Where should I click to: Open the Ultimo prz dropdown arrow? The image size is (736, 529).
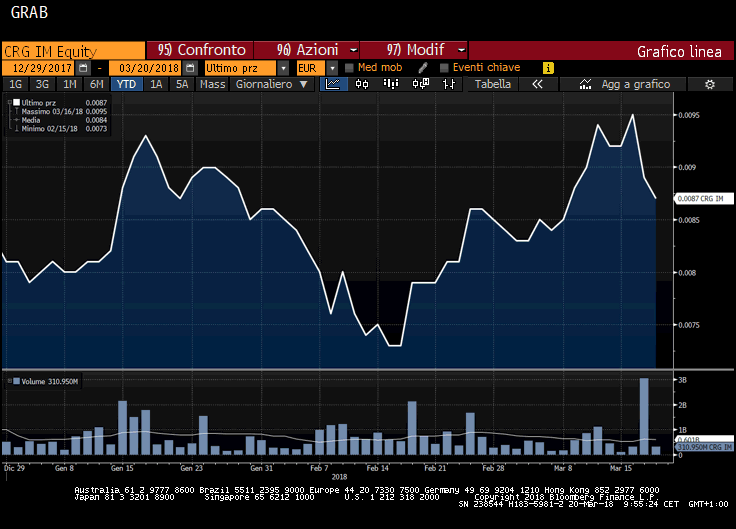click(x=283, y=68)
